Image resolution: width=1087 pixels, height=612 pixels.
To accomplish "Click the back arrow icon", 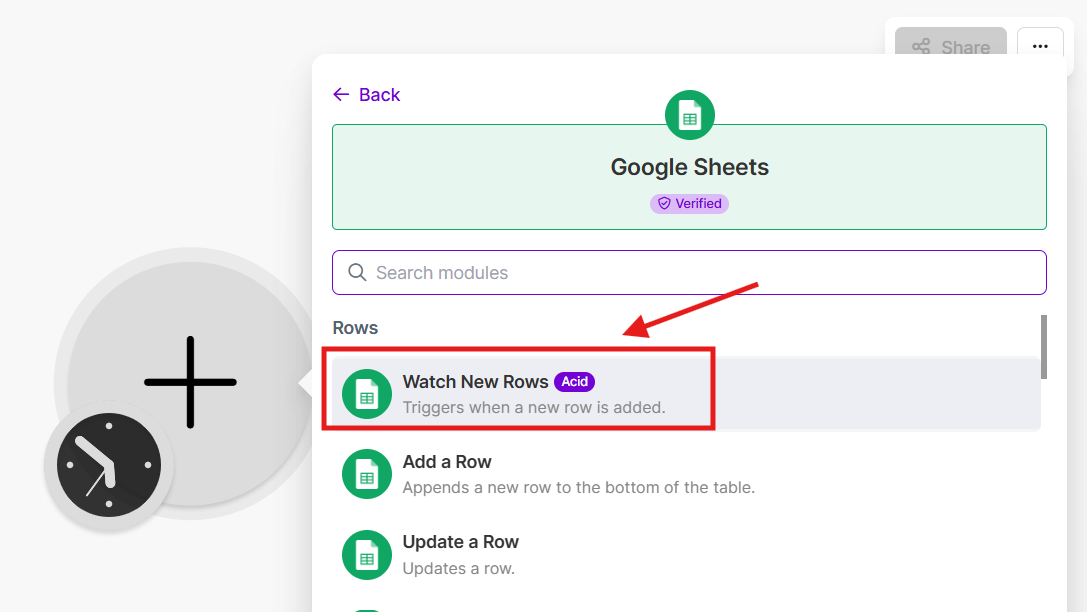I will click(341, 94).
